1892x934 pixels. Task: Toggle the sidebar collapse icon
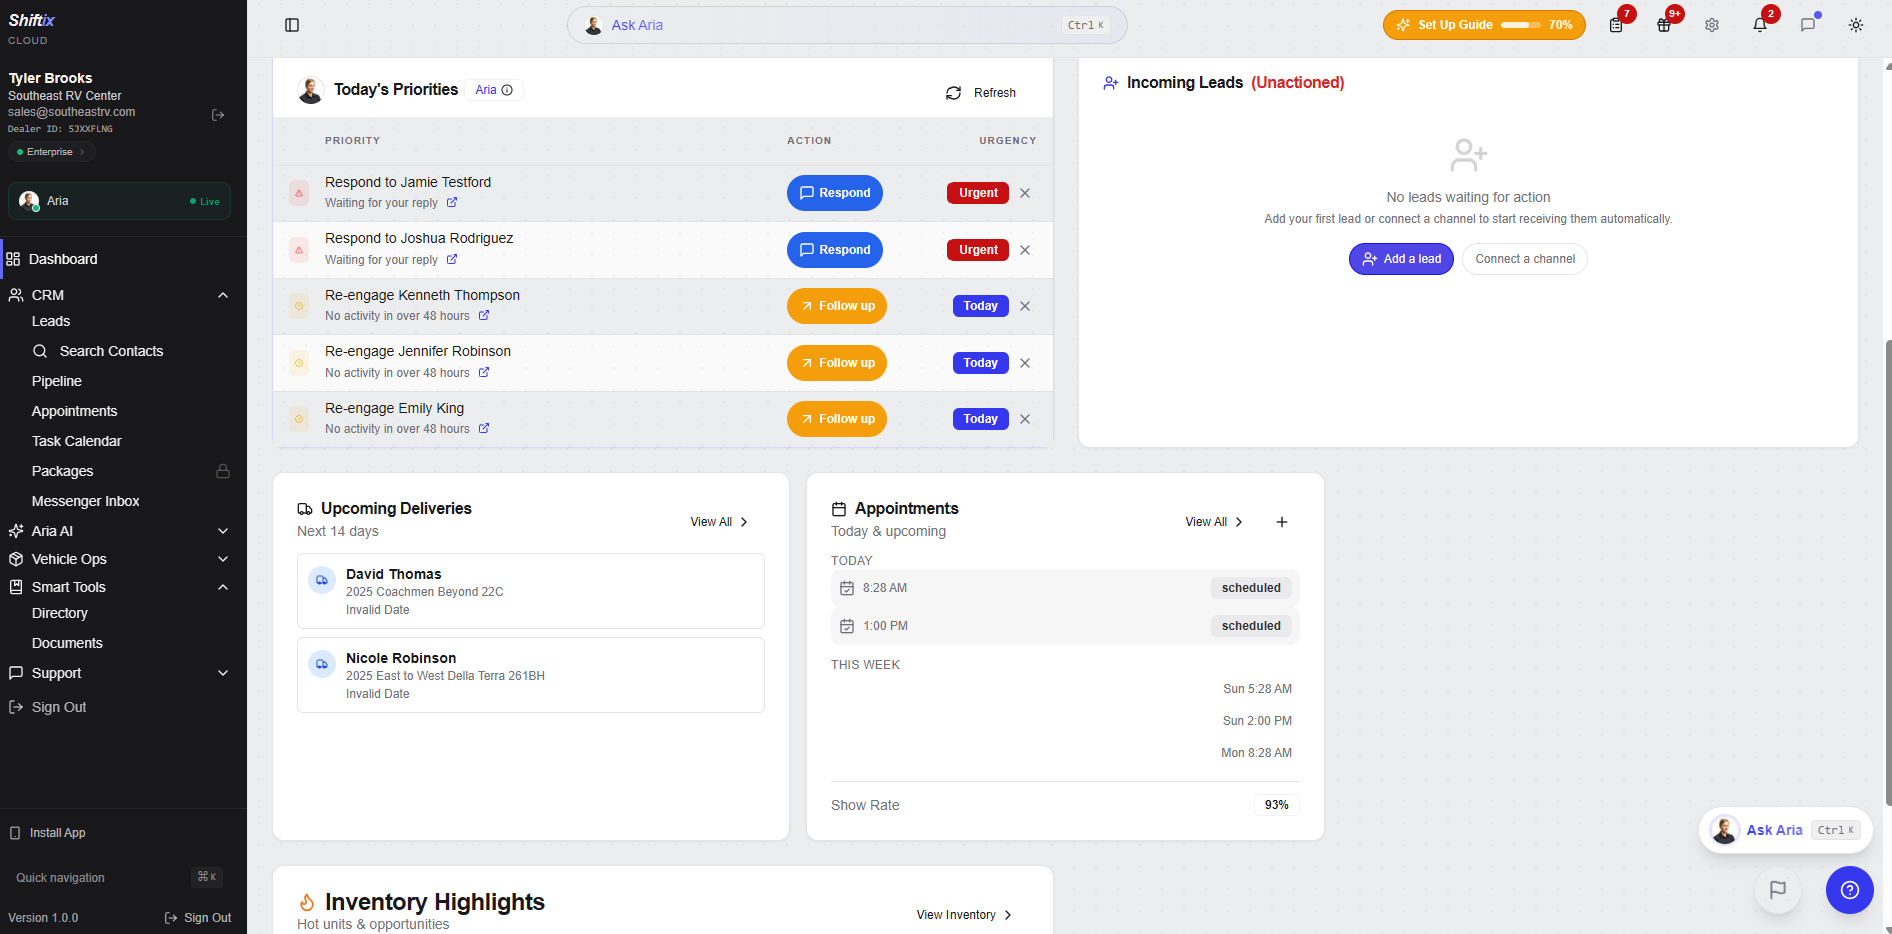[292, 25]
